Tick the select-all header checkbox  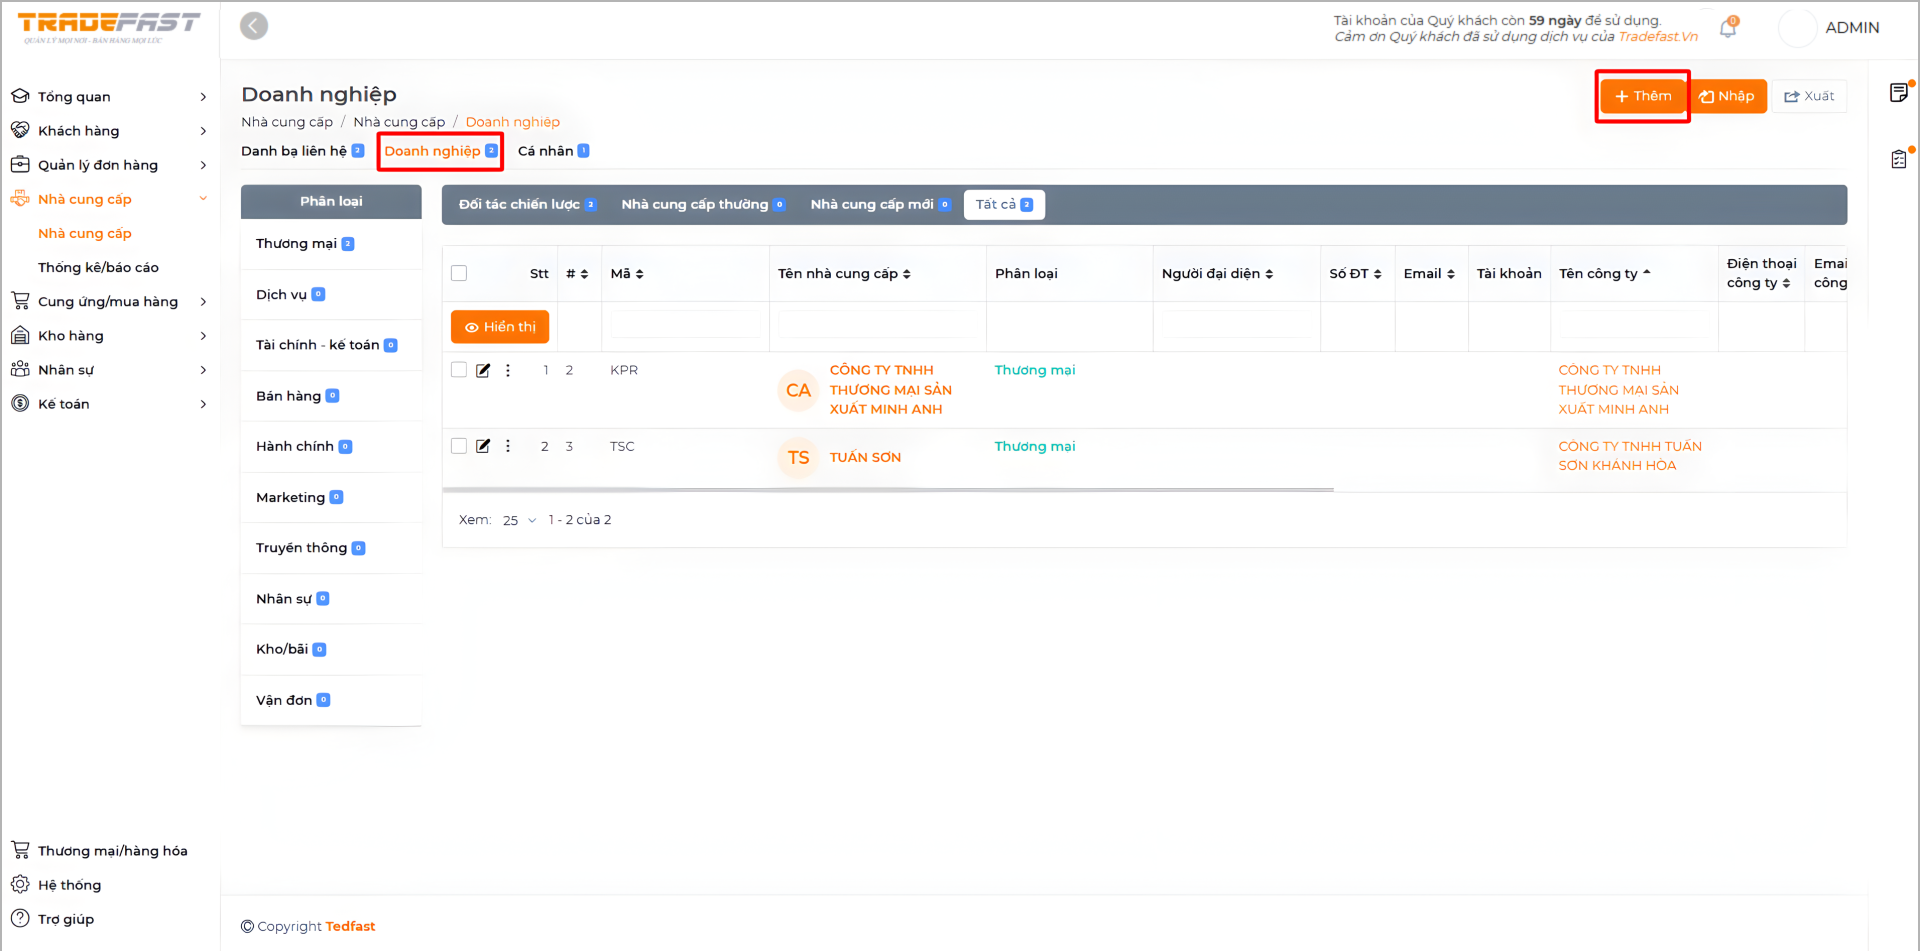point(459,274)
